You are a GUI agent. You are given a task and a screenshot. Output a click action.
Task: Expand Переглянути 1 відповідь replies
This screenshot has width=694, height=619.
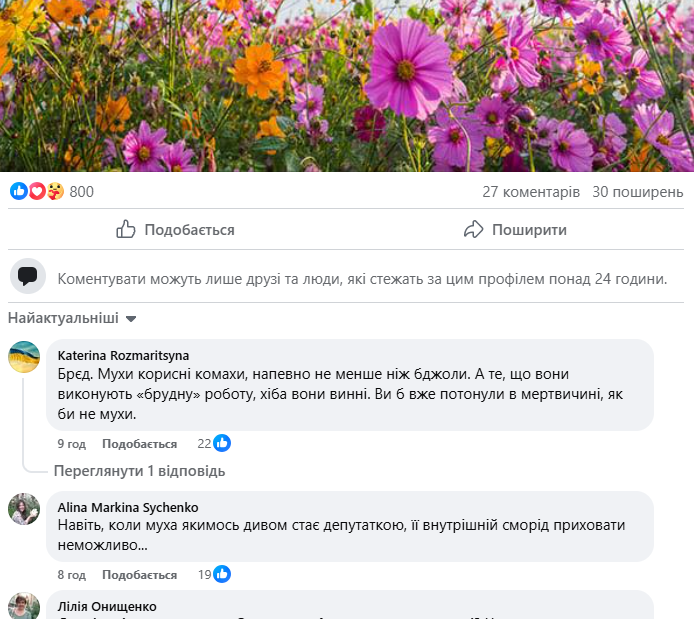(139, 471)
